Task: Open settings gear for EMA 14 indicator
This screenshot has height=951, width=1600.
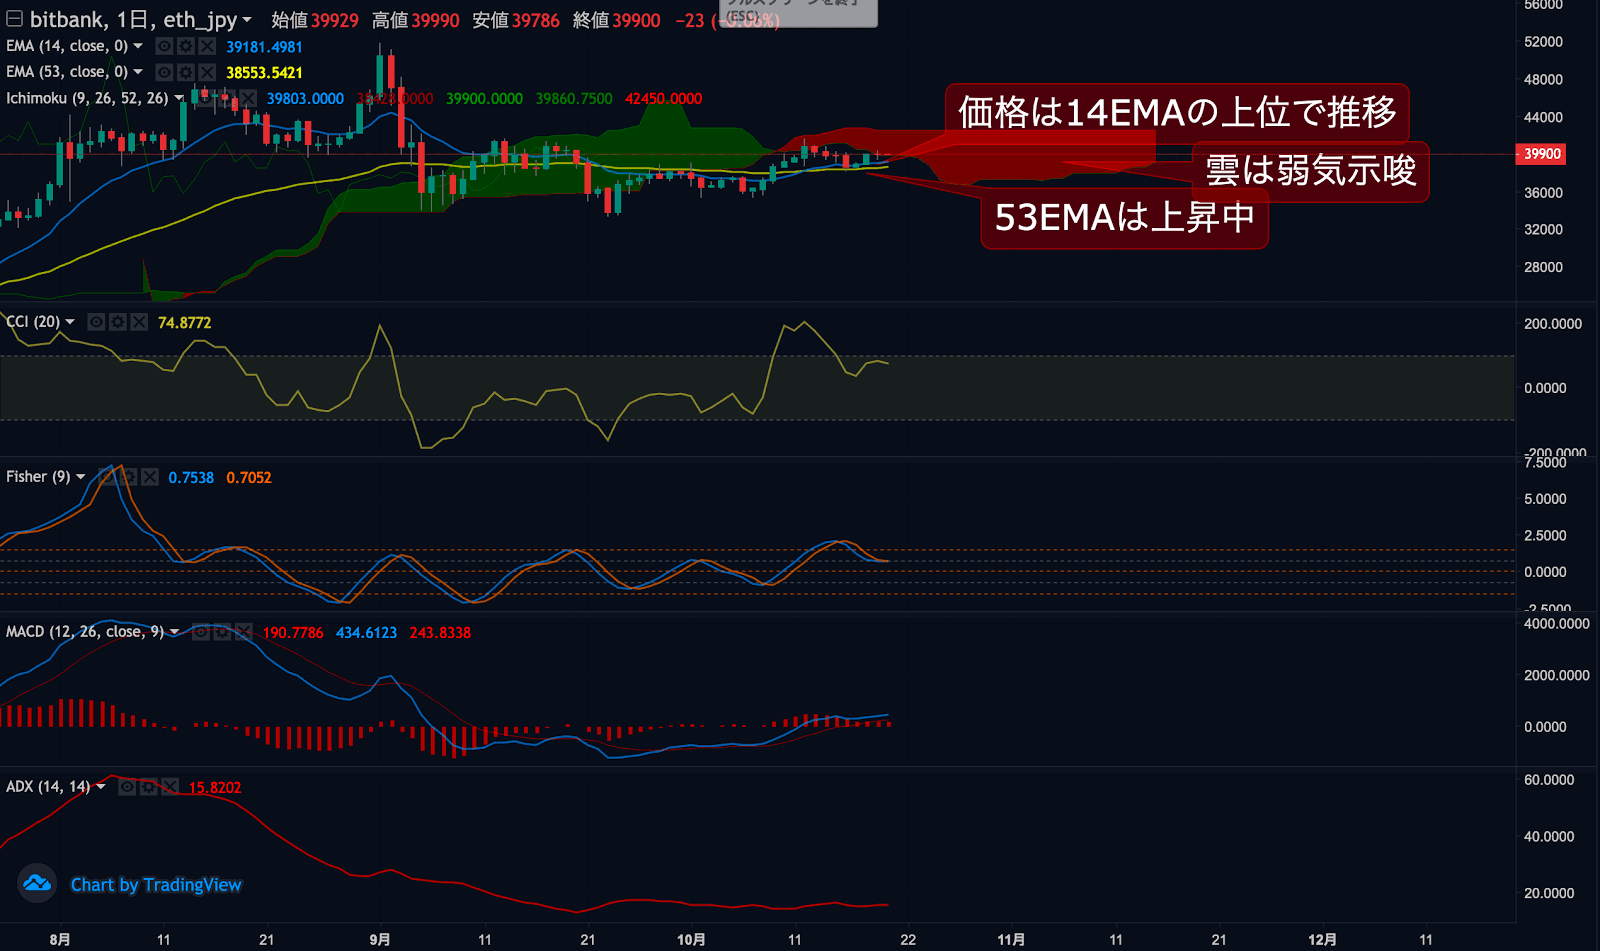Action: point(185,46)
